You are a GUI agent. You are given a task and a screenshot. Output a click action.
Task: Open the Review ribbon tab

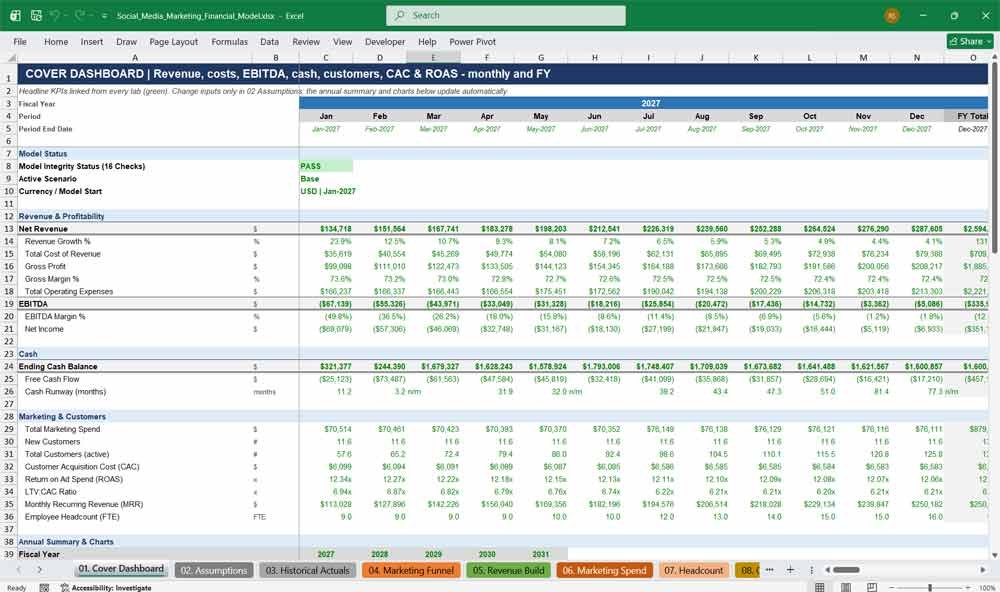(x=306, y=41)
